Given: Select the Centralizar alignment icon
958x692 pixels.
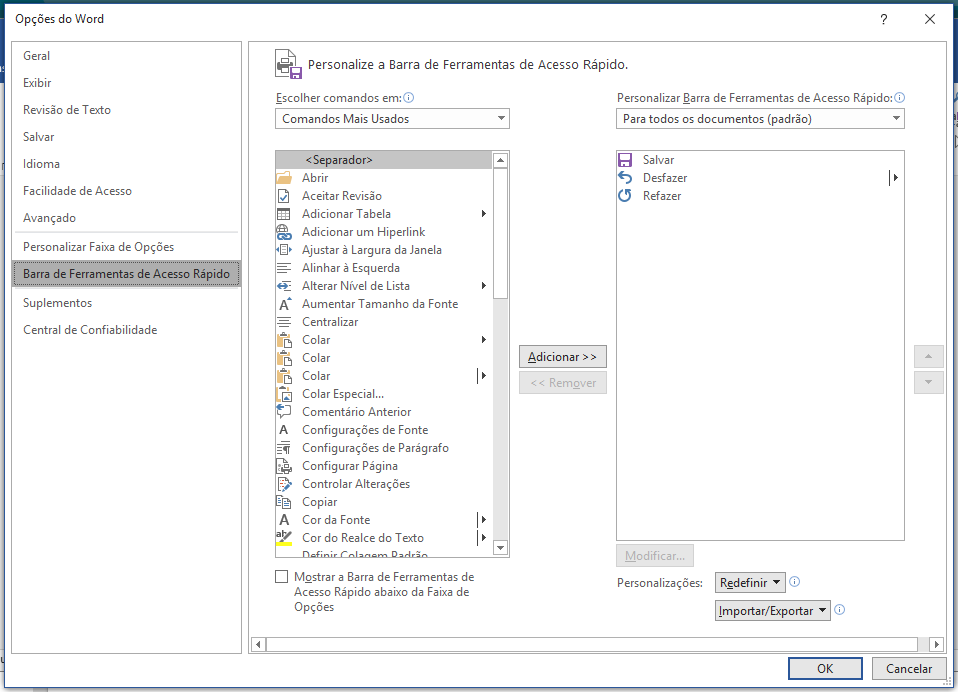Looking at the screenshot, I should point(283,322).
